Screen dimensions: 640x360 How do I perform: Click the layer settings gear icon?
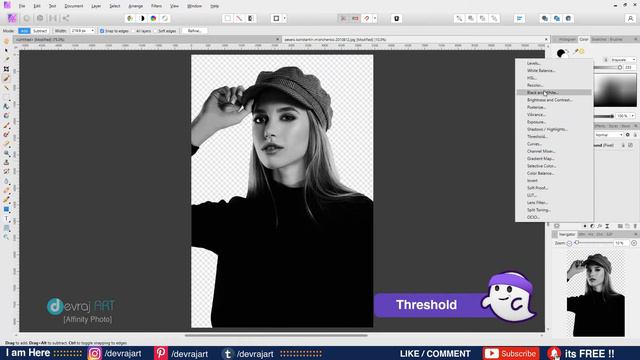tap(628, 135)
